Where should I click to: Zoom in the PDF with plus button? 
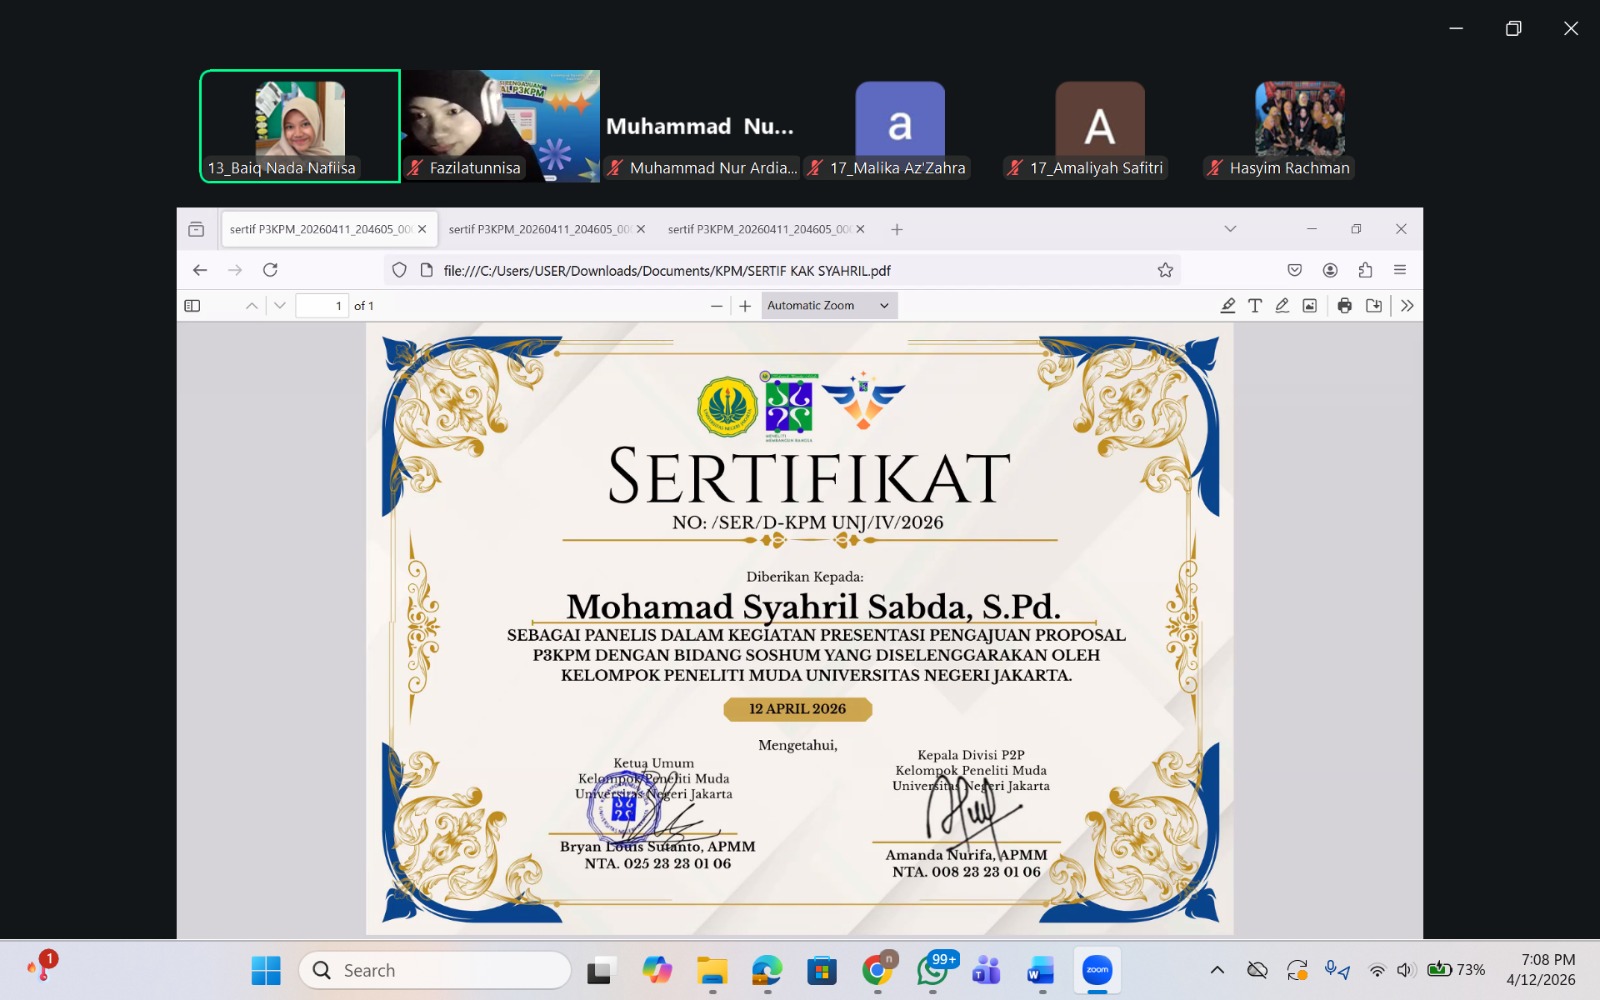click(x=745, y=306)
